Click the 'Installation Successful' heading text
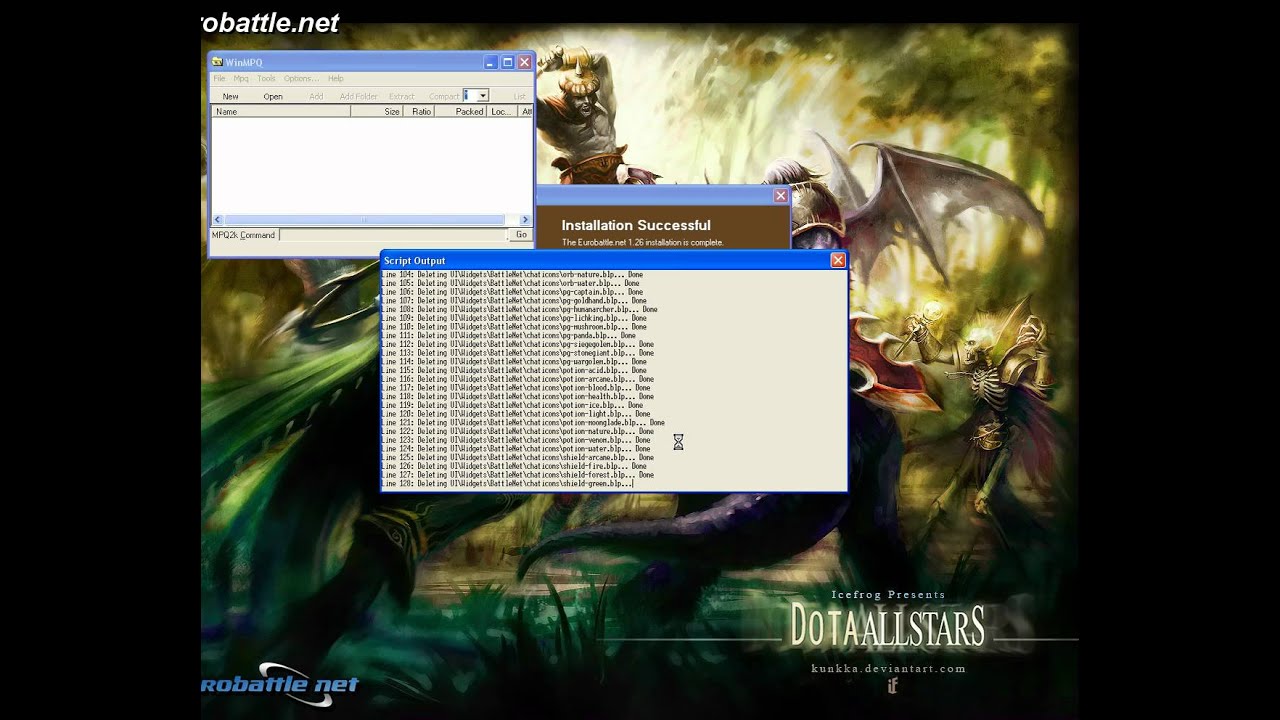The width and height of the screenshot is (1280, 720). (636, 225)
